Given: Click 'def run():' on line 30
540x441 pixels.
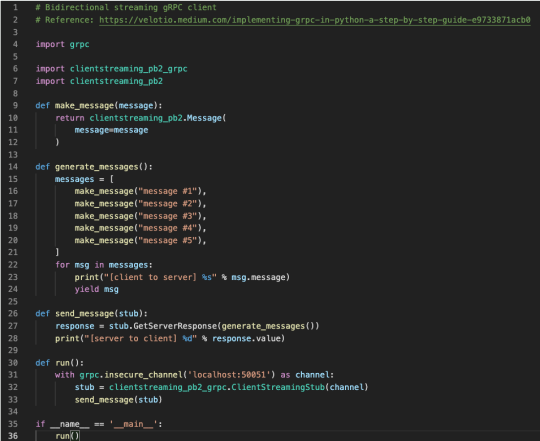Looking at the screenshot, I should 60,363.
